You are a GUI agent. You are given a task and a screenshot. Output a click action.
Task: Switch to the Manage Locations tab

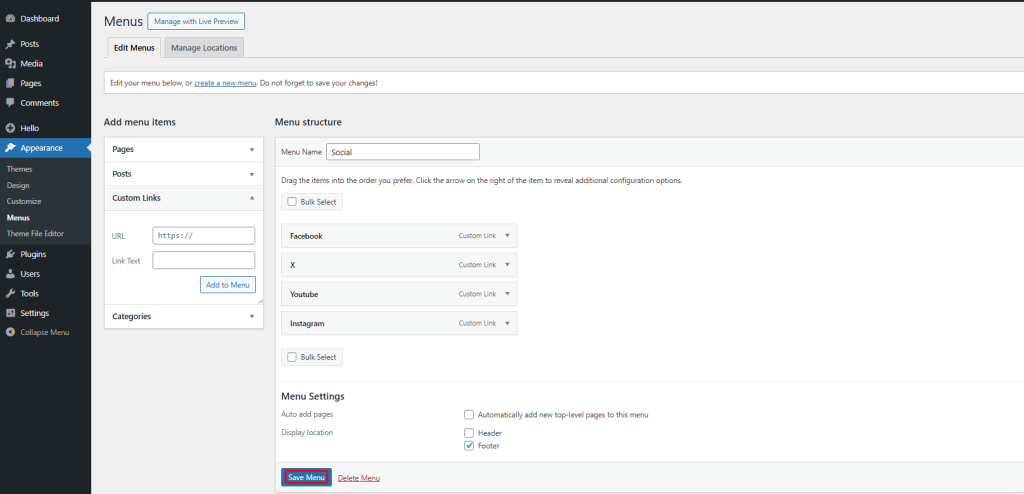point(204,48)
